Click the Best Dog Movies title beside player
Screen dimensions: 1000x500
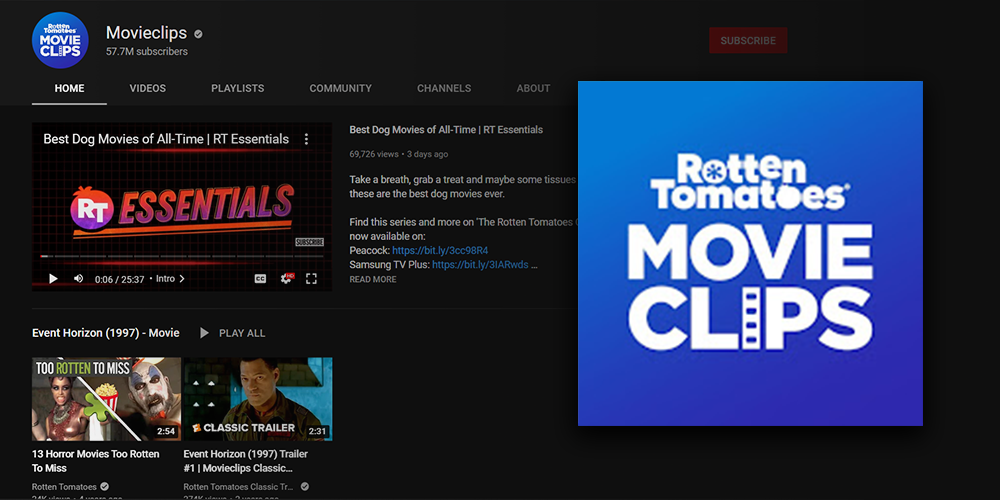446,129
